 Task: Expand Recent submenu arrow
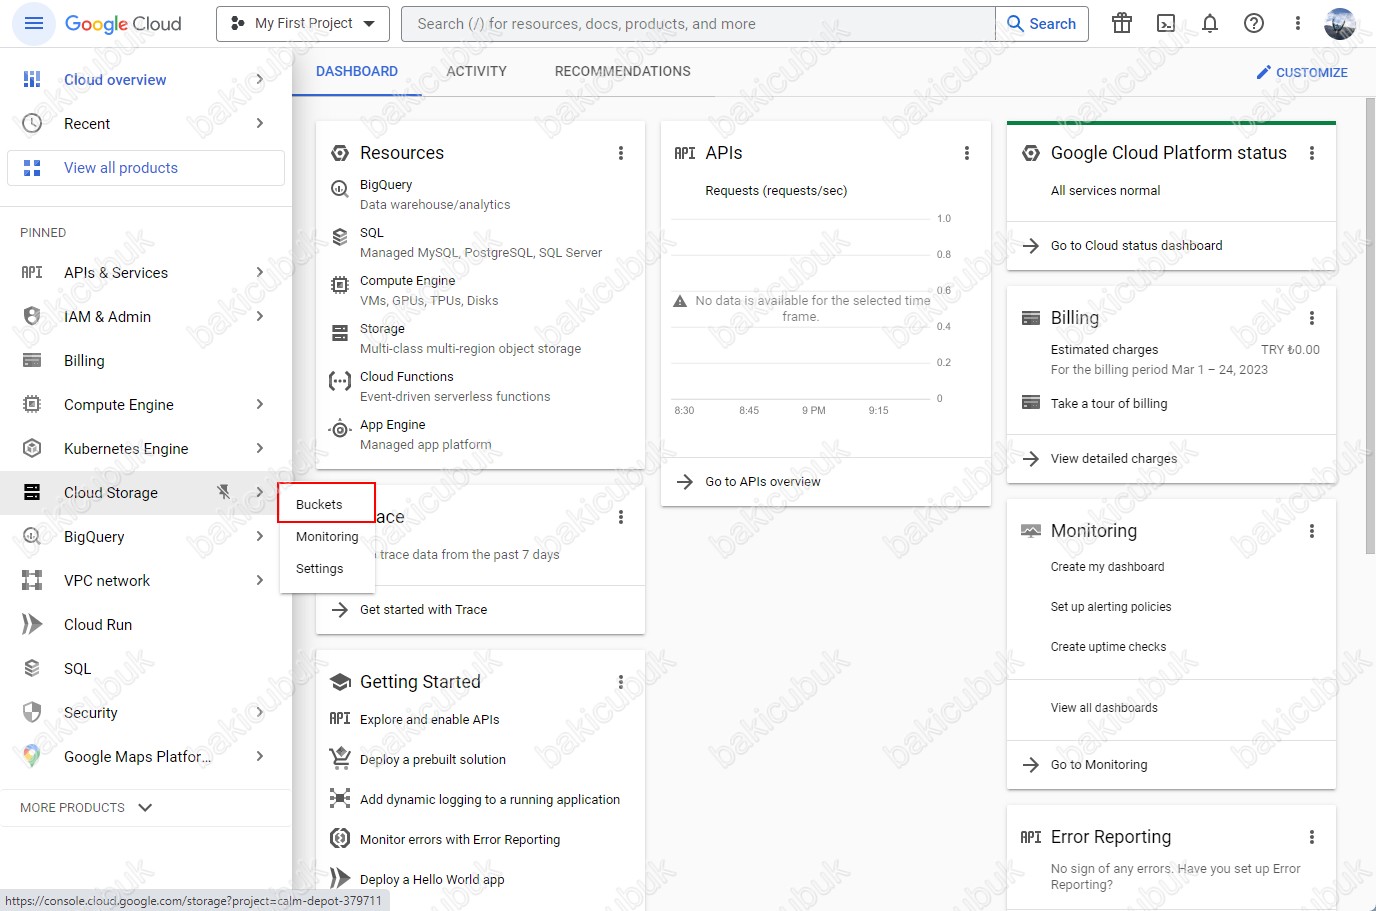[x=259, y=123]
